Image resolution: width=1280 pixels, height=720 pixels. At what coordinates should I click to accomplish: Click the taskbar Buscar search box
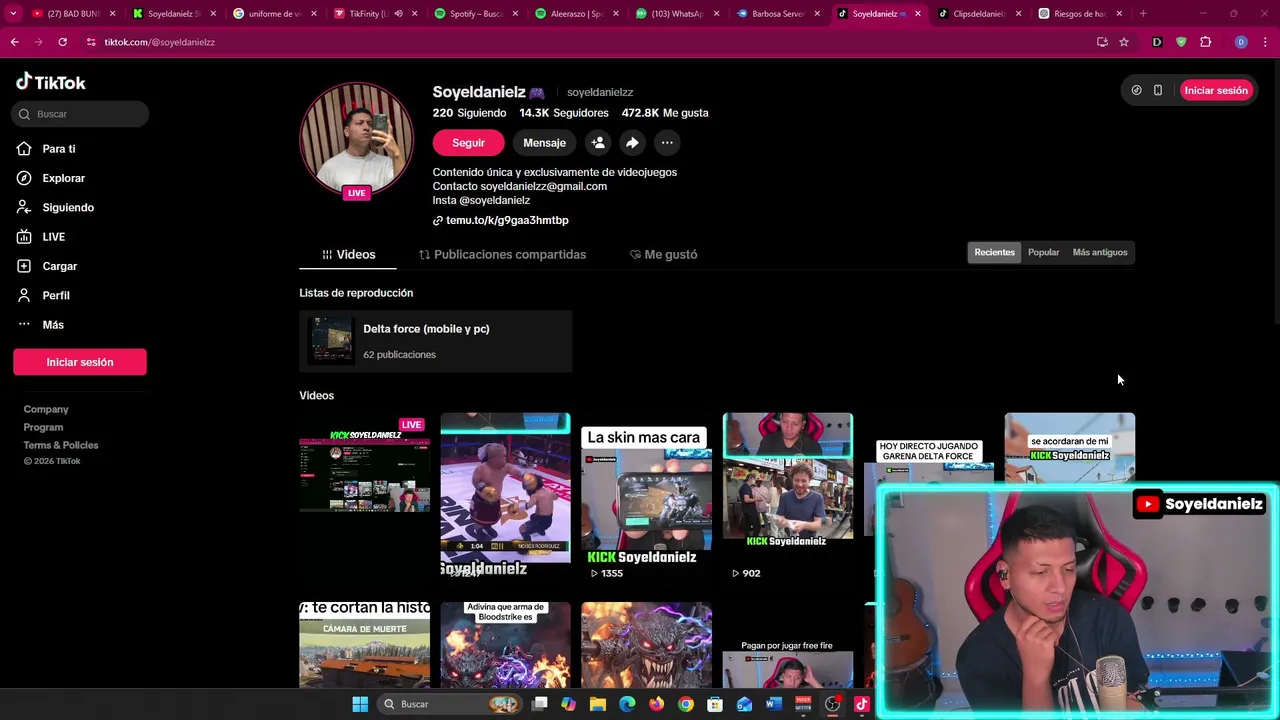[448, 704]
